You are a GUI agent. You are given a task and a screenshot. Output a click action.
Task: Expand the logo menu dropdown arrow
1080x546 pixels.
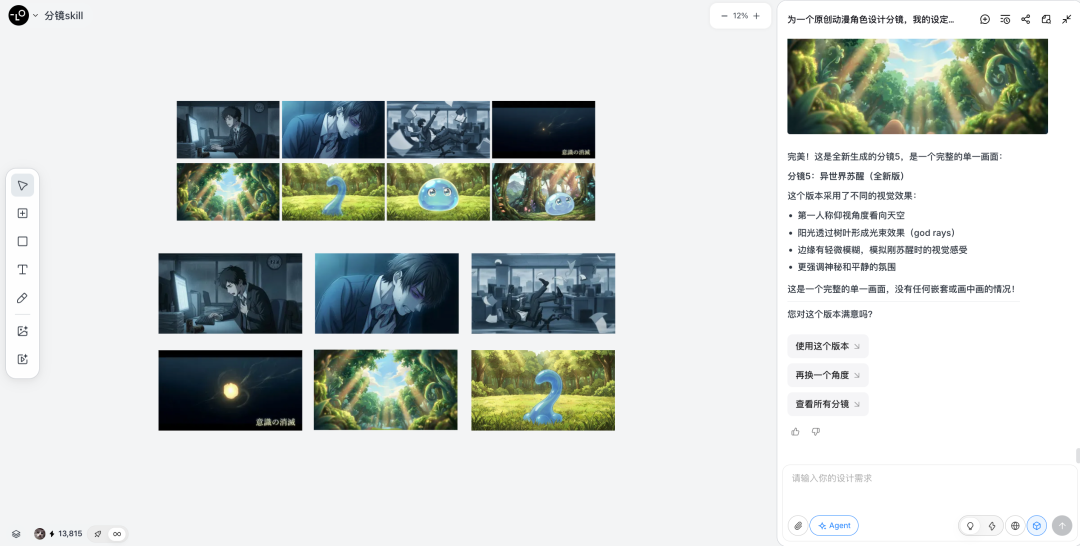point(35,16)
